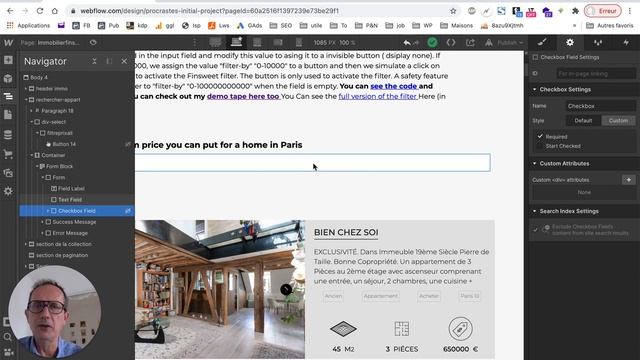Open the CMS Collections panel
This screenshot has width=640, height=360.
8,134
